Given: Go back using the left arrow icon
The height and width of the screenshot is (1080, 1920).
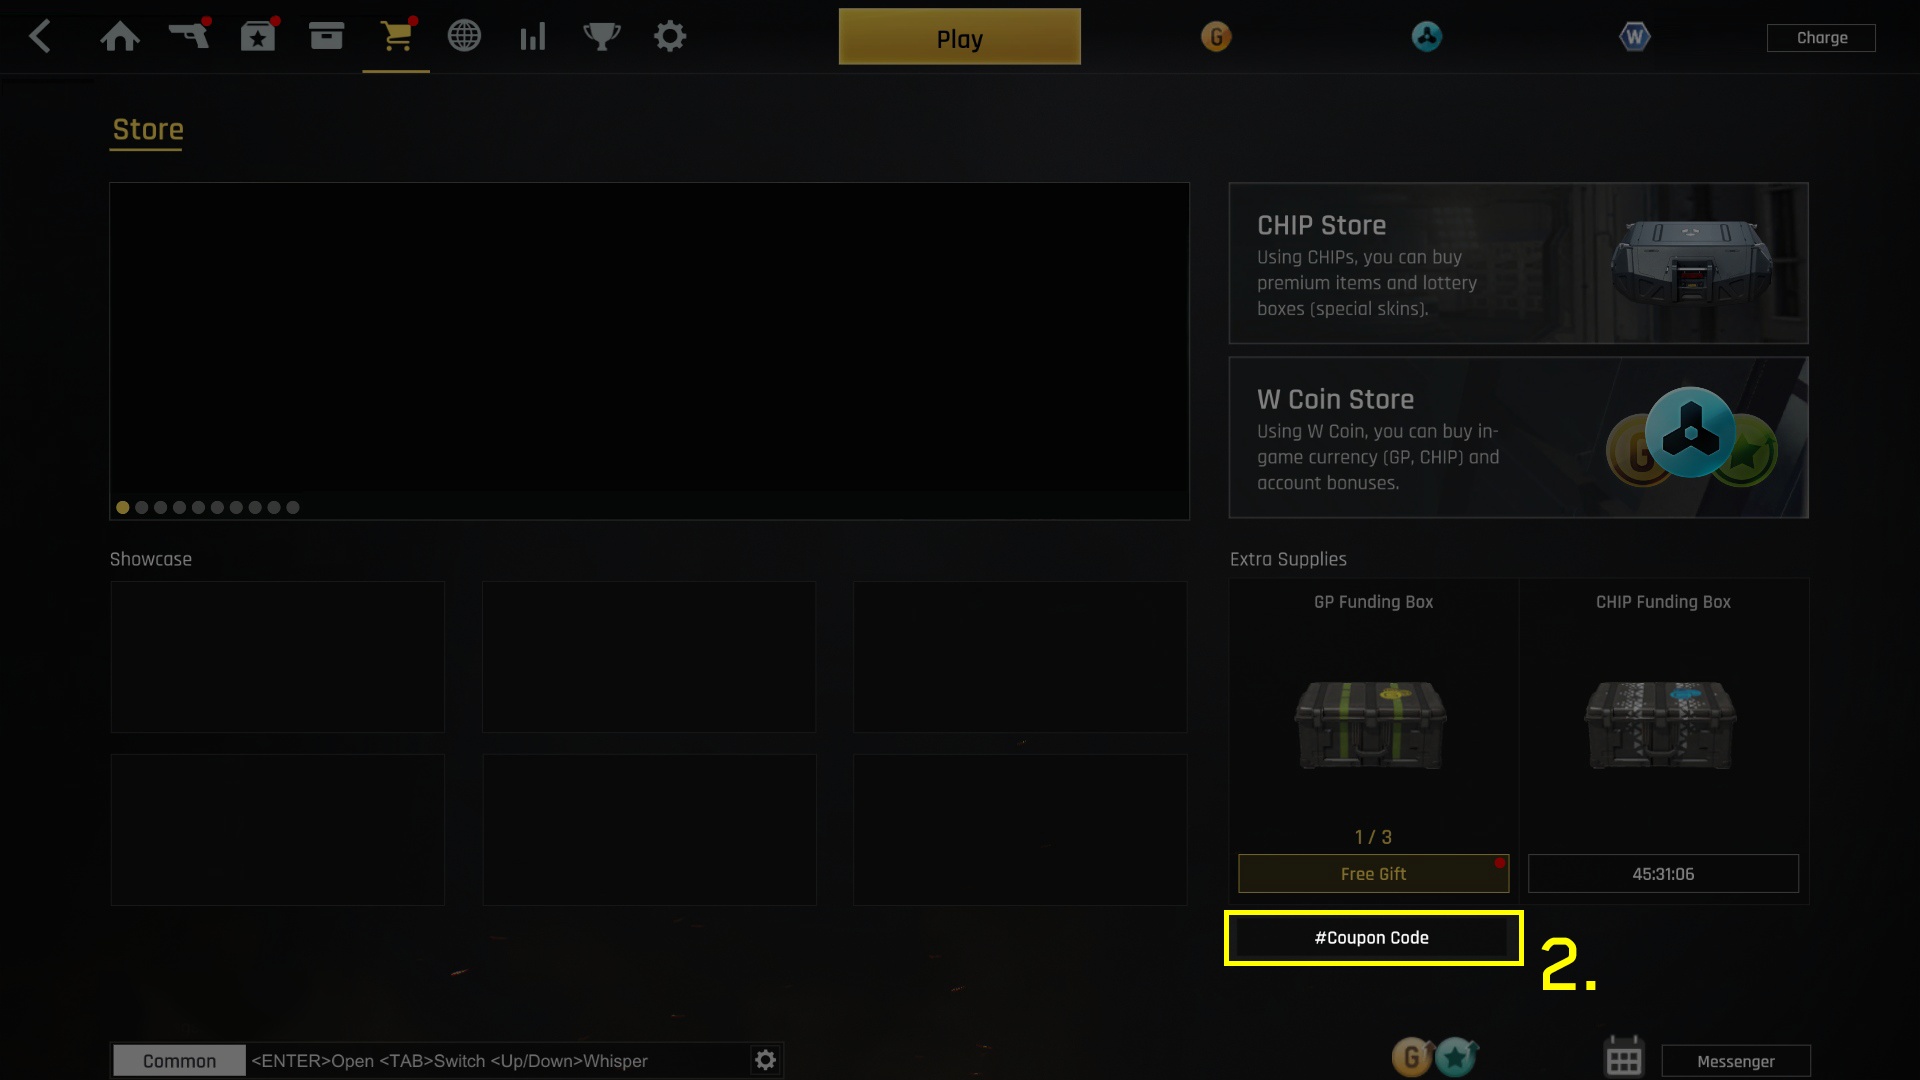Looking at the screenshot, I should 40,37.
